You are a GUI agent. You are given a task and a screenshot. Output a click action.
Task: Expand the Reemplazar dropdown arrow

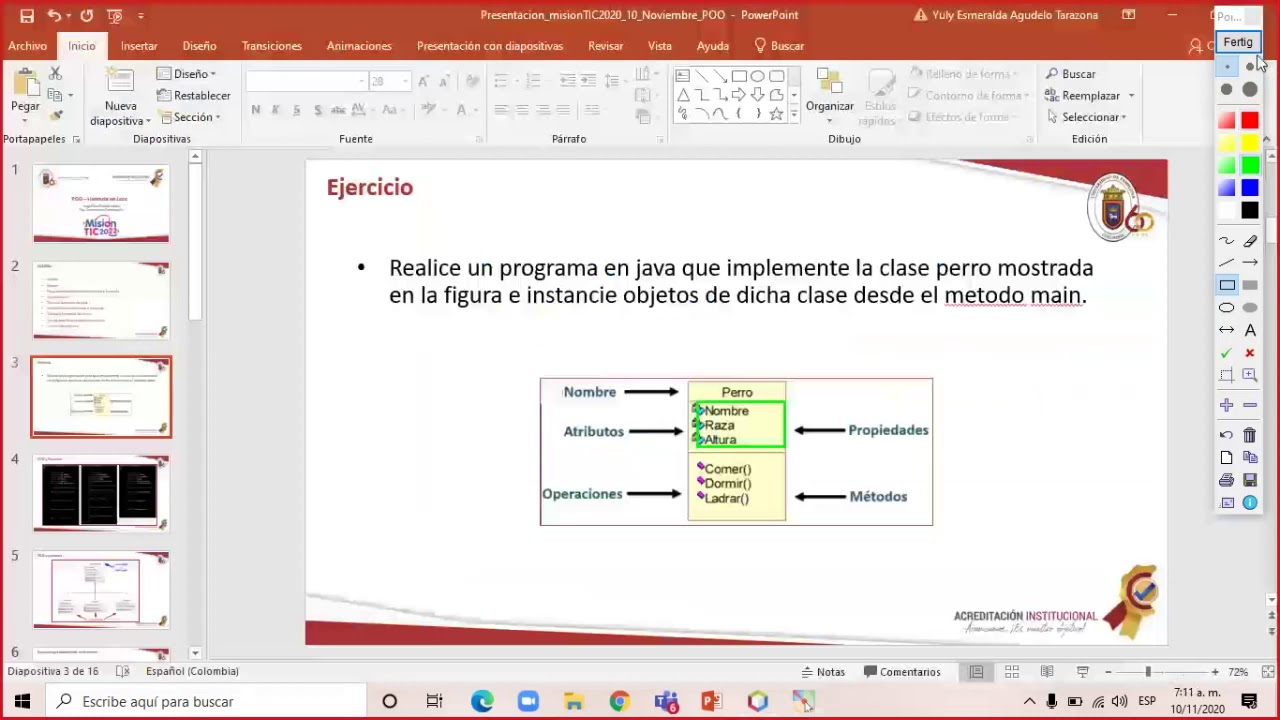[x=1131, y=96]
